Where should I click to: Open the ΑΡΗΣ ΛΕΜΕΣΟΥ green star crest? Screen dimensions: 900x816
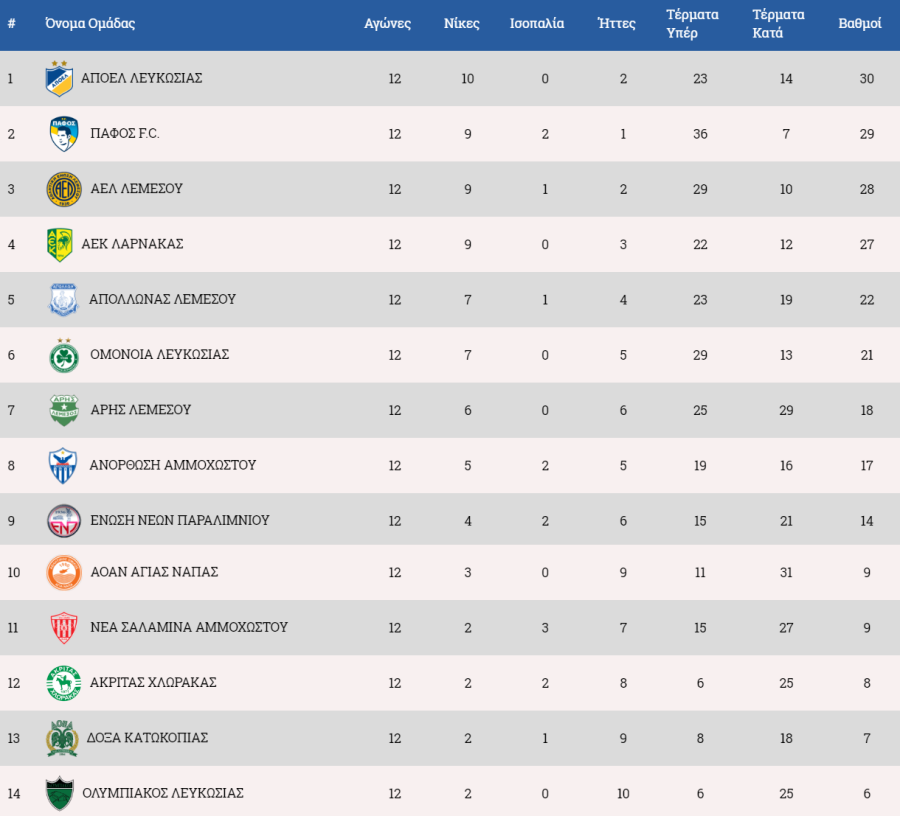point(64,410)
